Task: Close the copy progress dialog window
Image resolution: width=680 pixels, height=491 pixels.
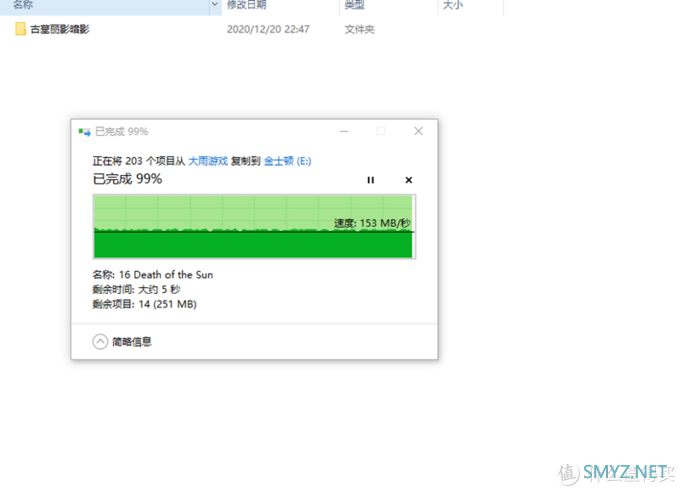Action: coord(418,131)
